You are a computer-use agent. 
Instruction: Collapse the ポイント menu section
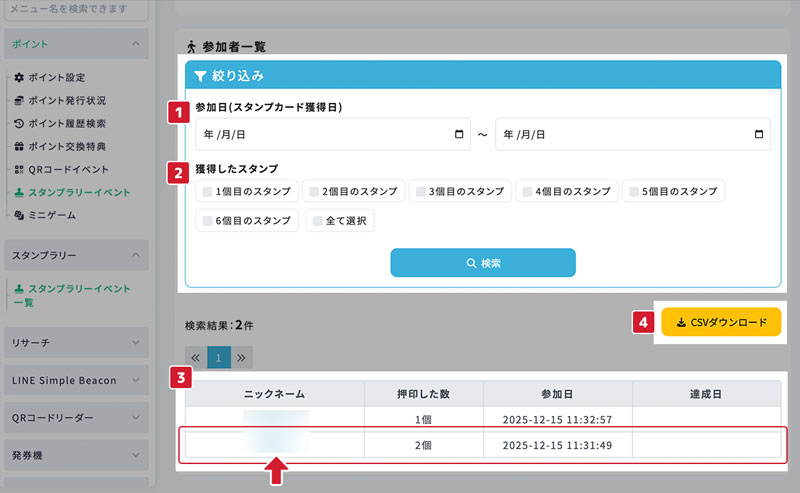[135, 44]
